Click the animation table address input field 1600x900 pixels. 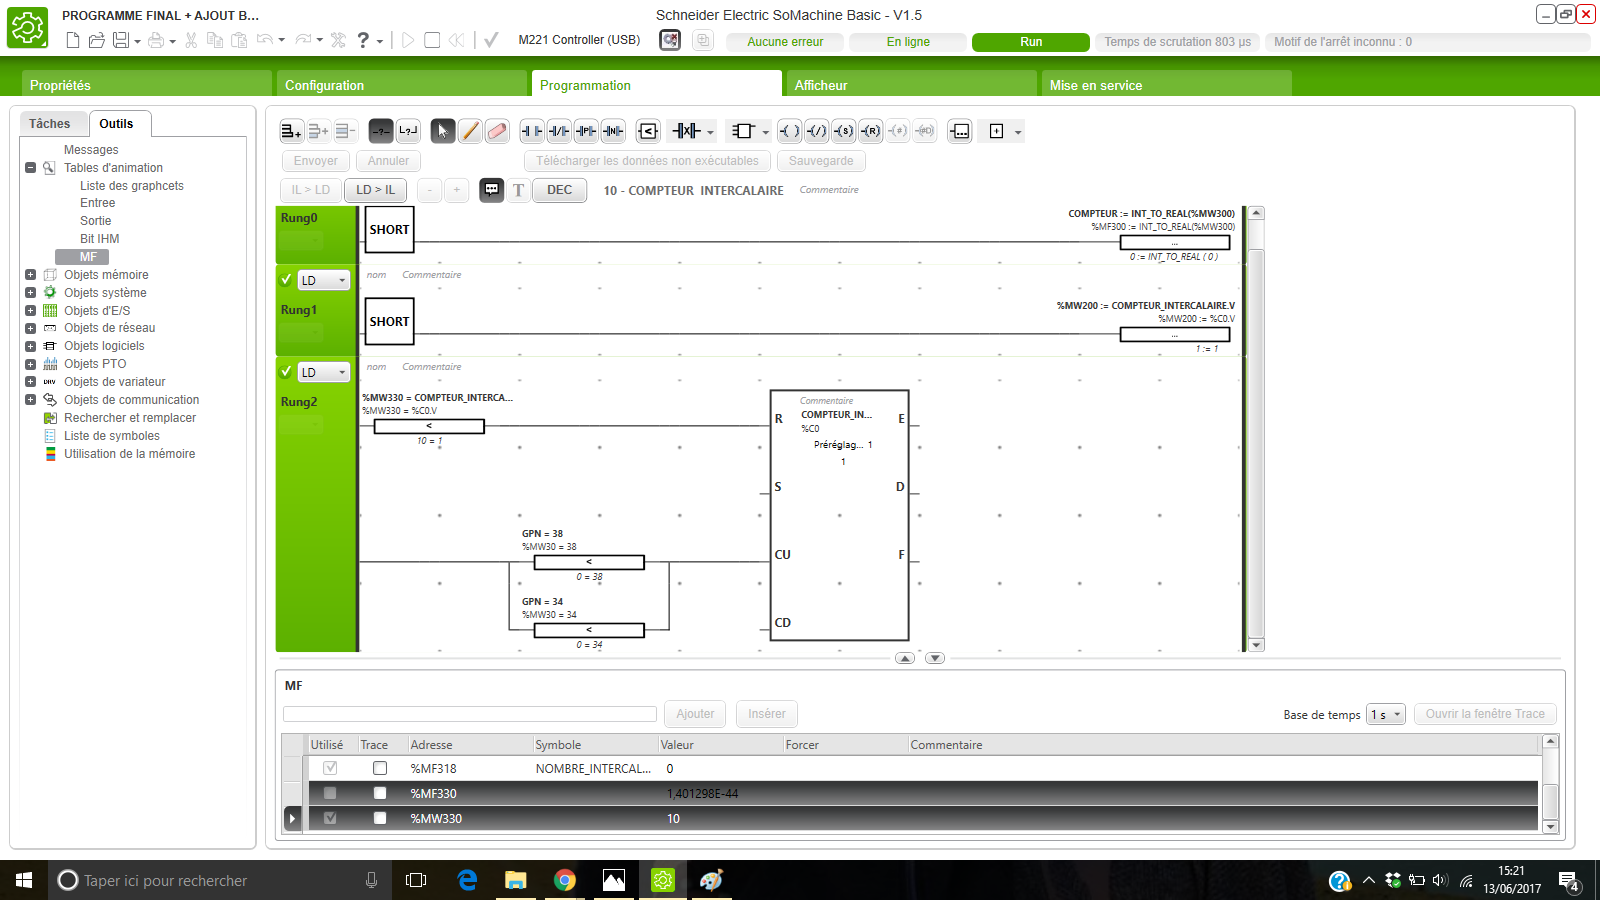coord(469,714)
